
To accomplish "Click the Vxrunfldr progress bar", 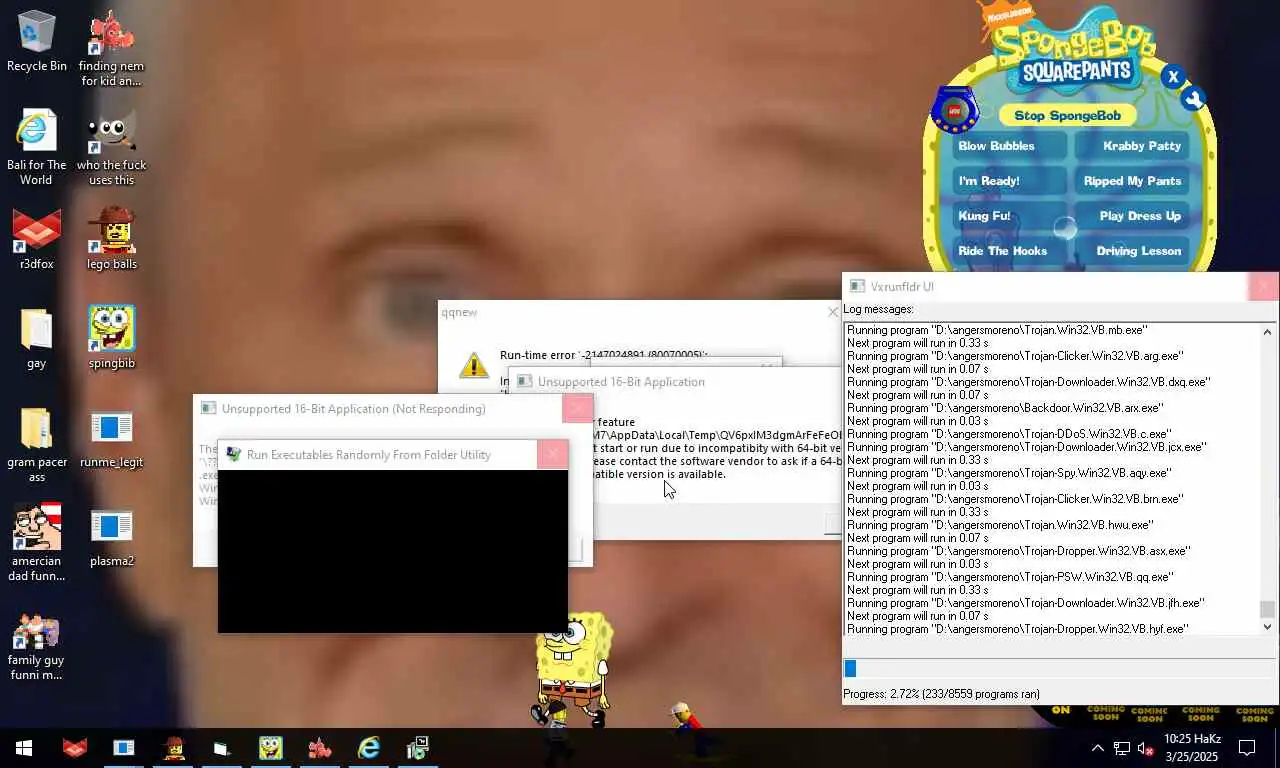I will pos(1059,669).
